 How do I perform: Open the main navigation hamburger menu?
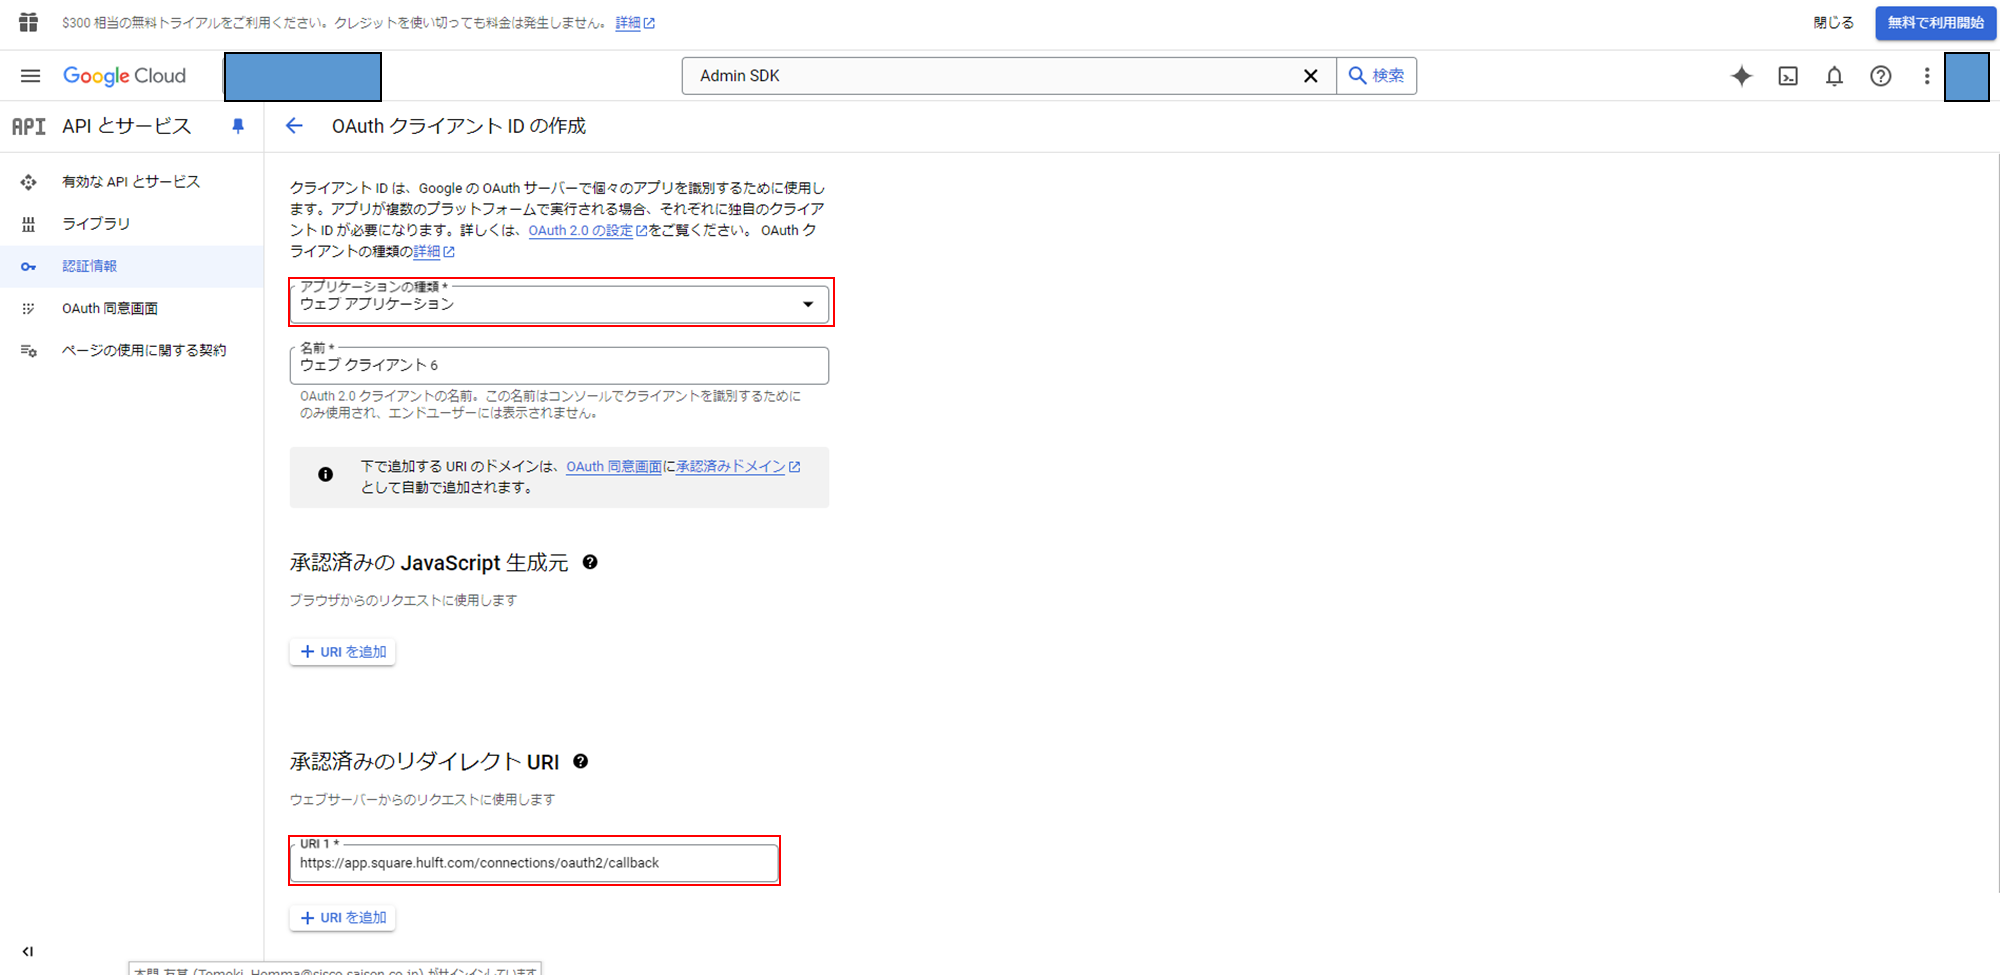coord(31,76)
